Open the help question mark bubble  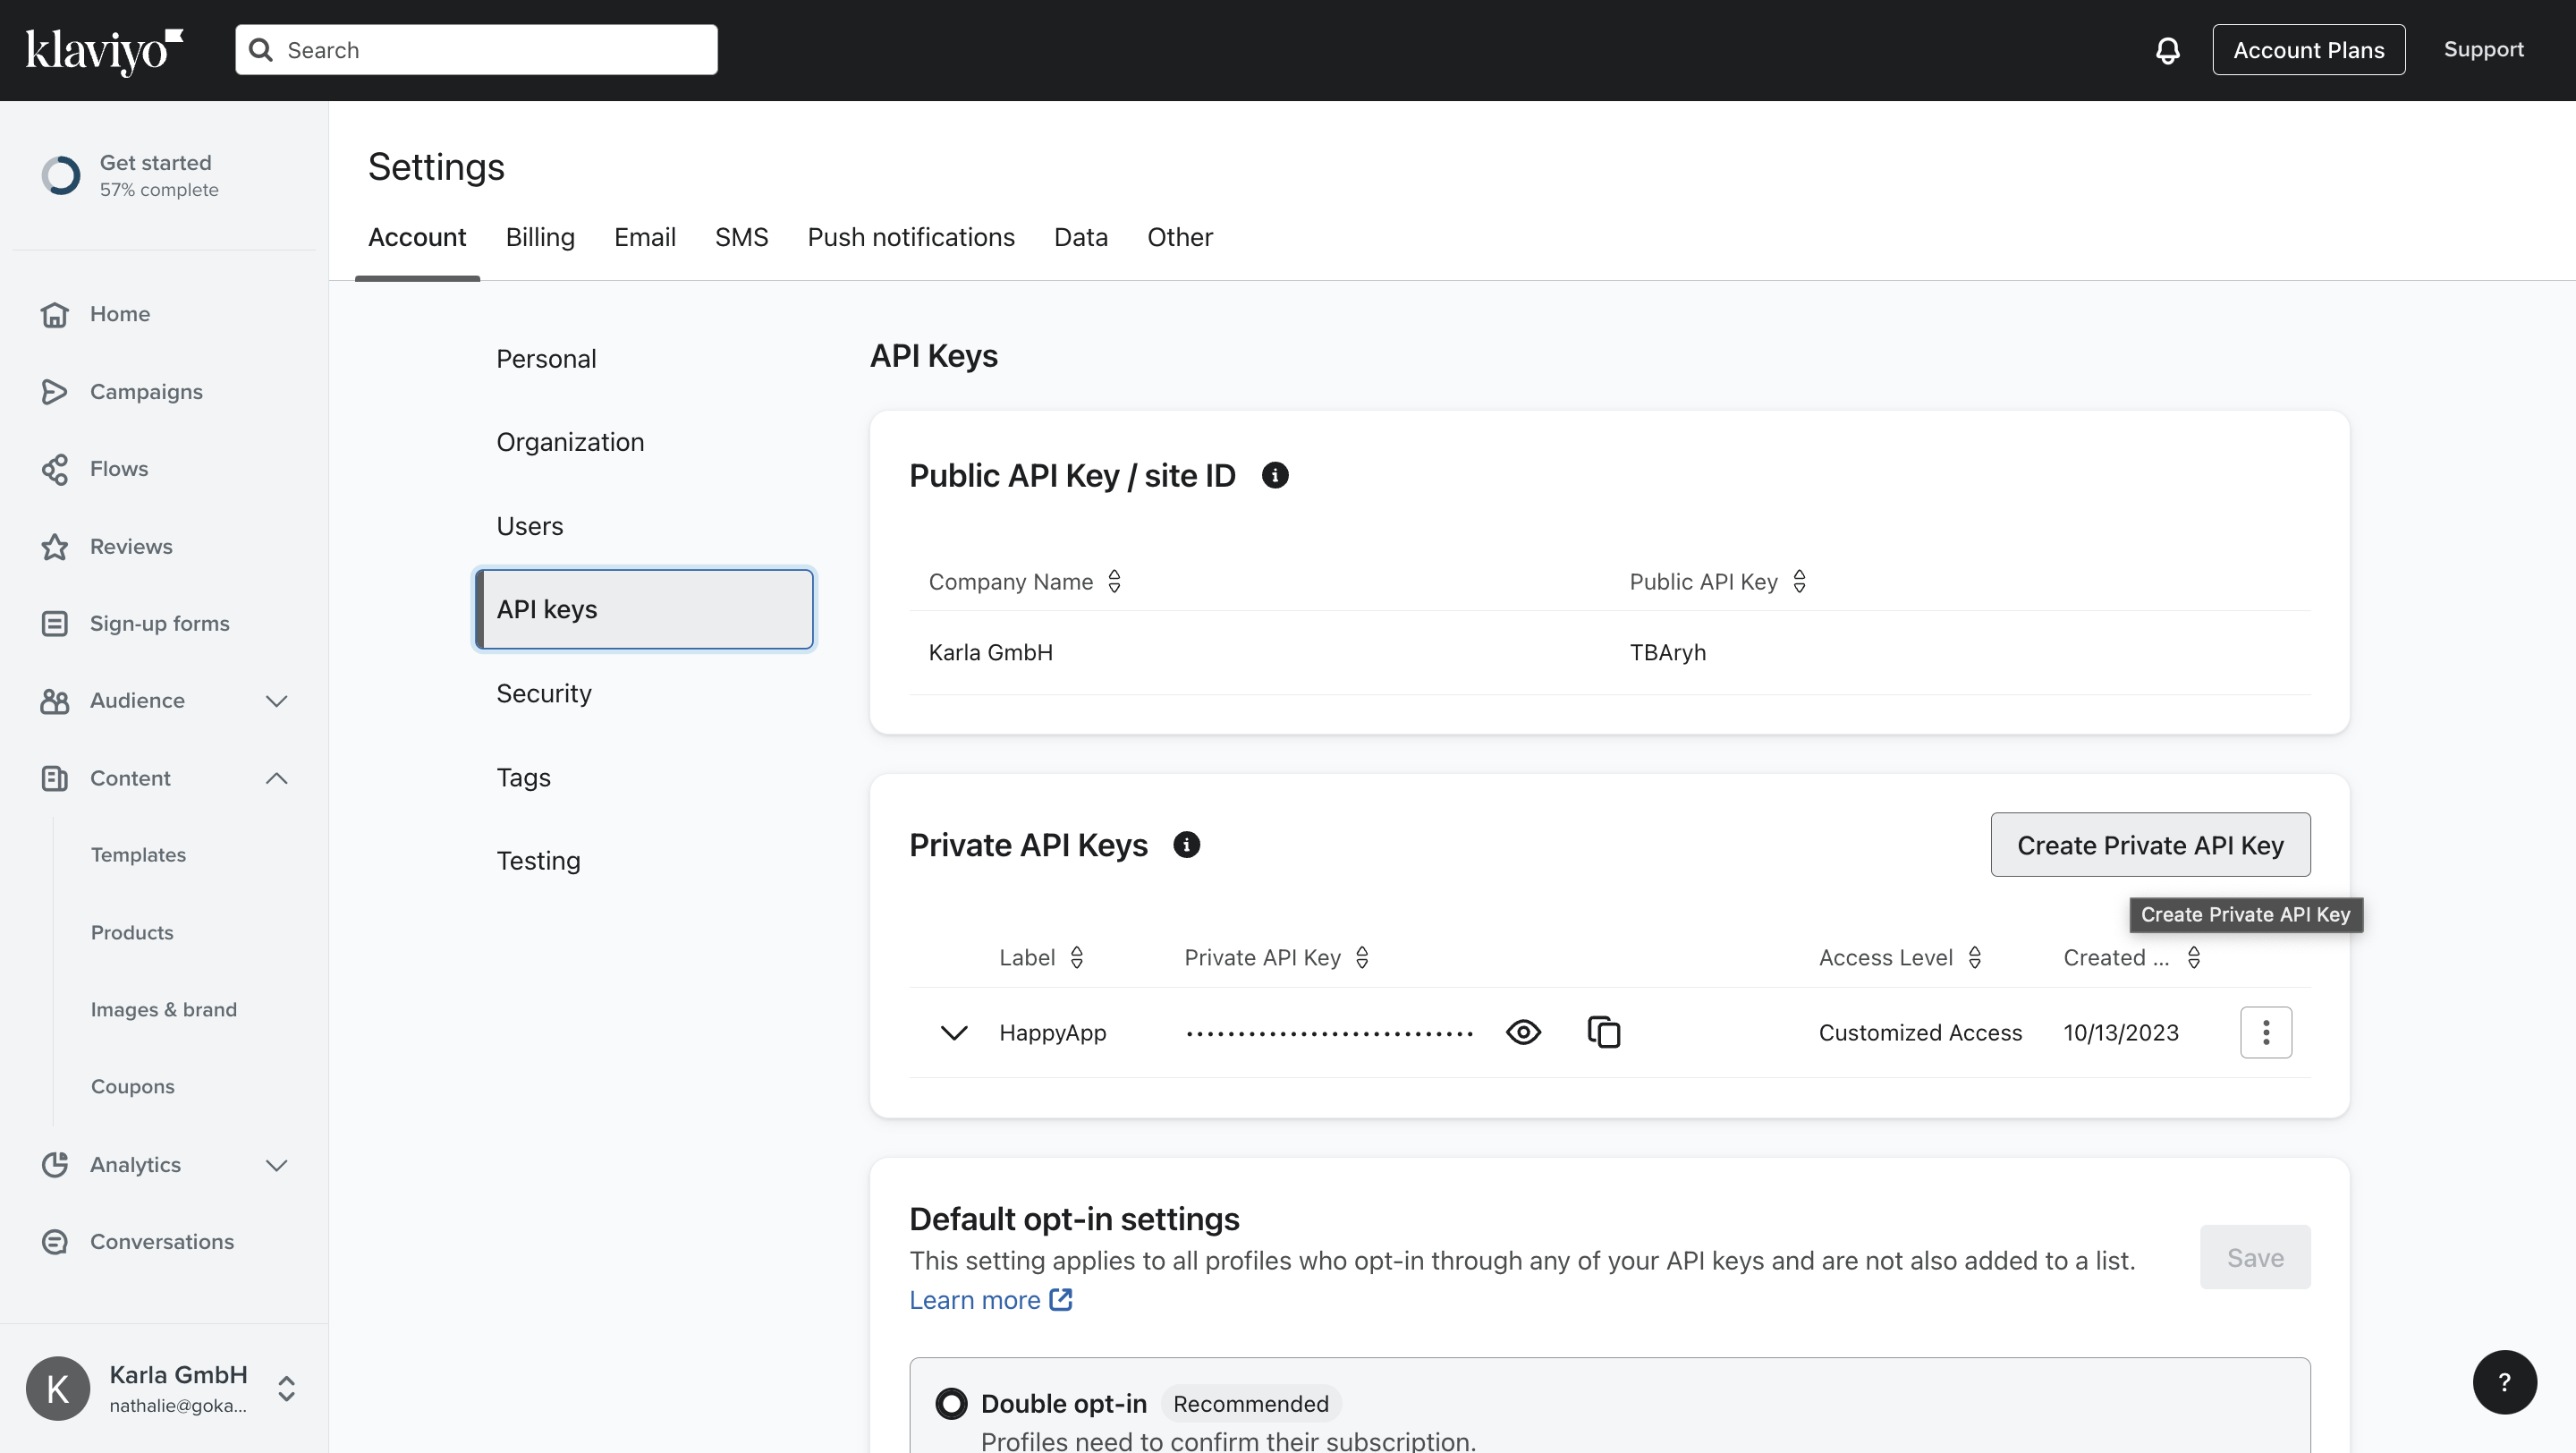pyautogui.click(x=2504, y=1382)
